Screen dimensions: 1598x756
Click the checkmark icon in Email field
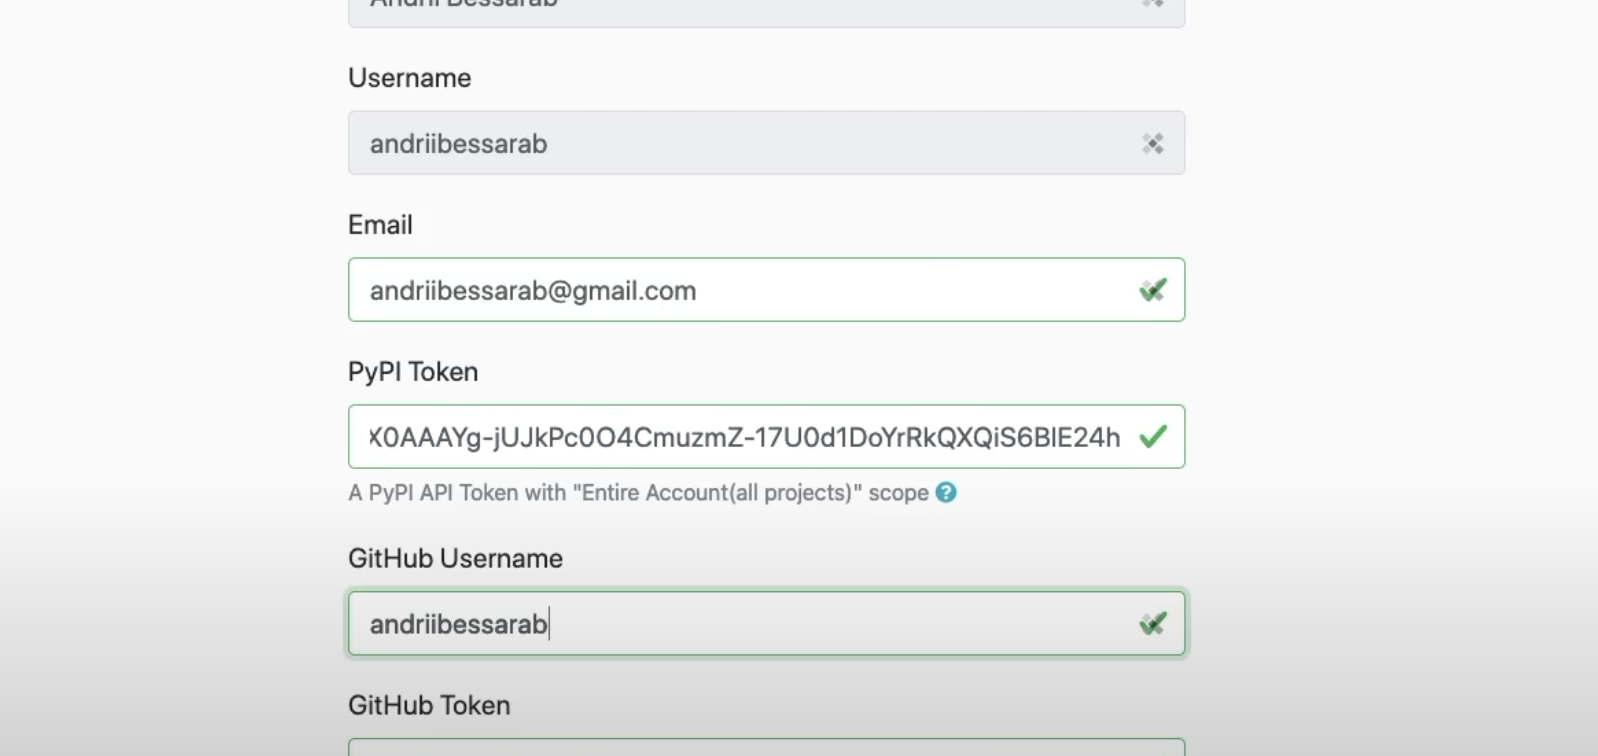tap(1153, 291)
